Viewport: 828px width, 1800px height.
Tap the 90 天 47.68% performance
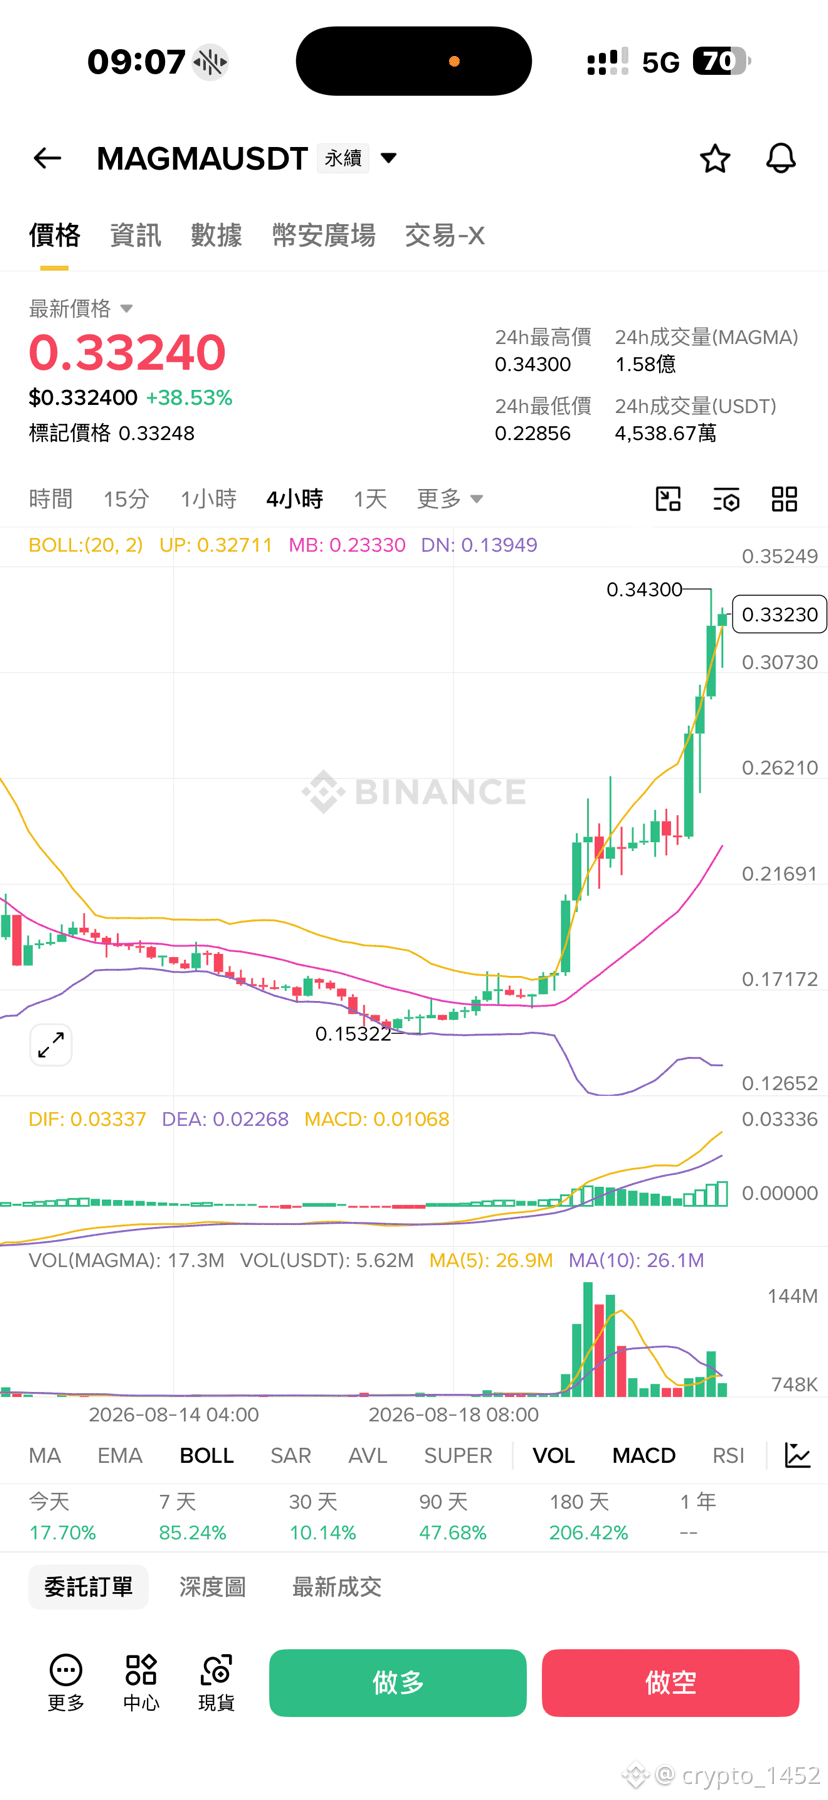point(453,1517)
